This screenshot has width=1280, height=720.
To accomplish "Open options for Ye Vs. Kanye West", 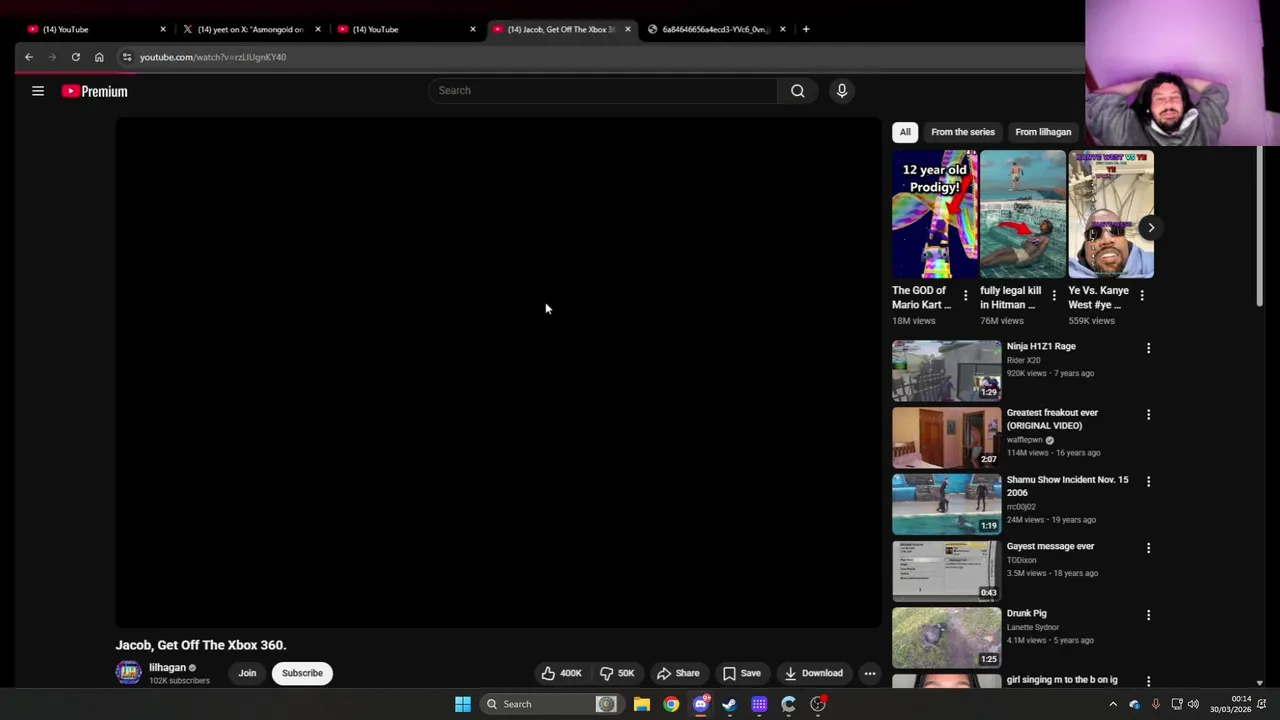I will (1141, 295).
